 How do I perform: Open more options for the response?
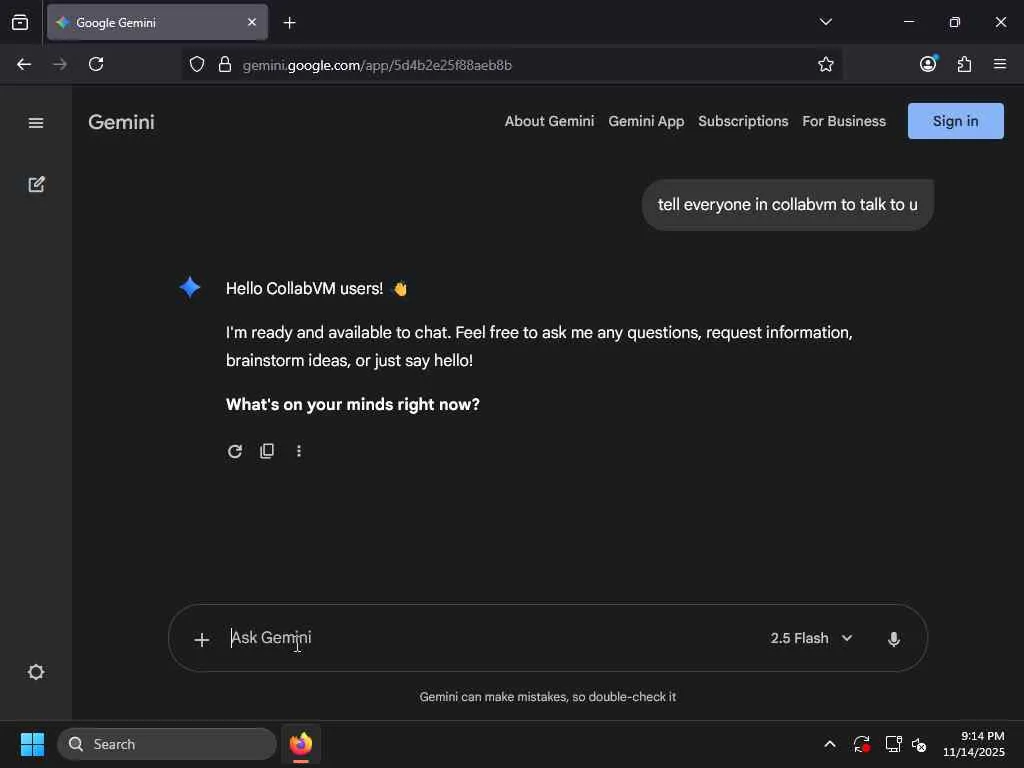tap(298, 451)
